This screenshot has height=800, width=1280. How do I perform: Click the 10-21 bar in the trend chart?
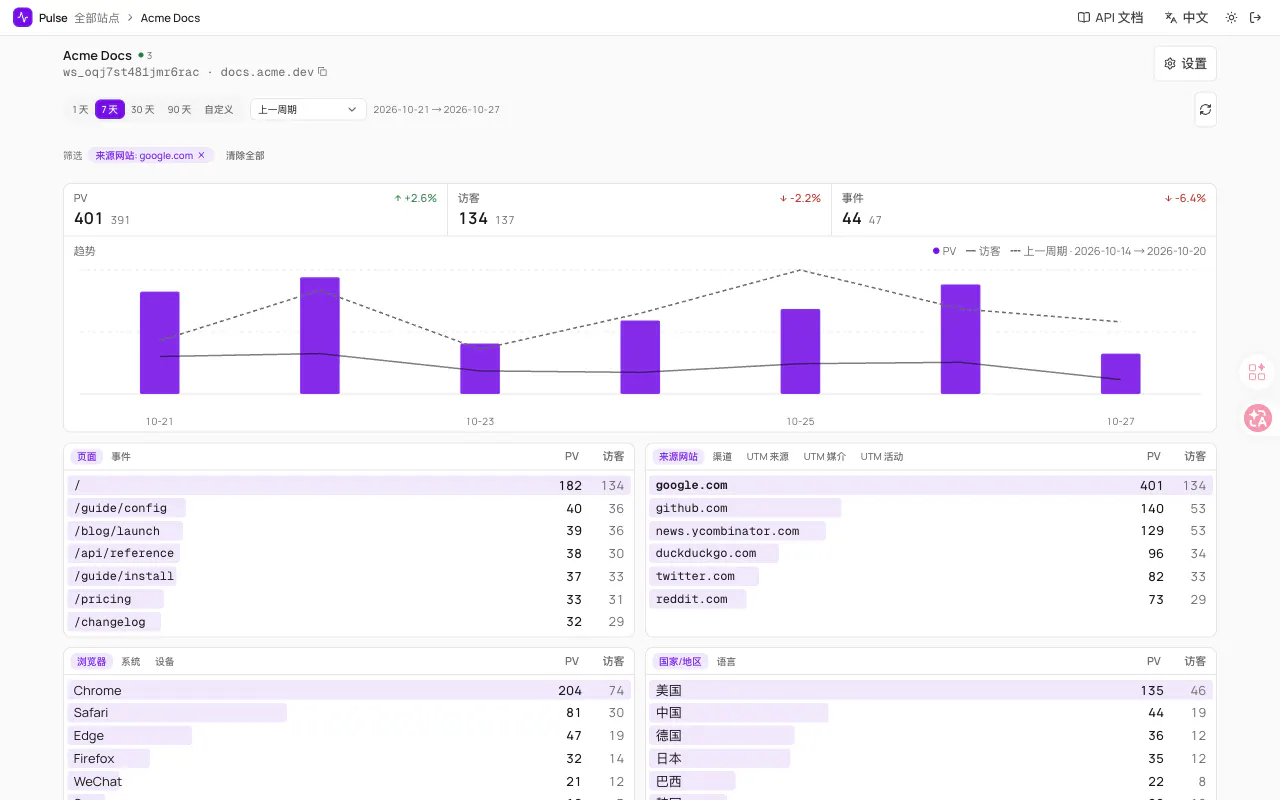click(x=160, y=343)
